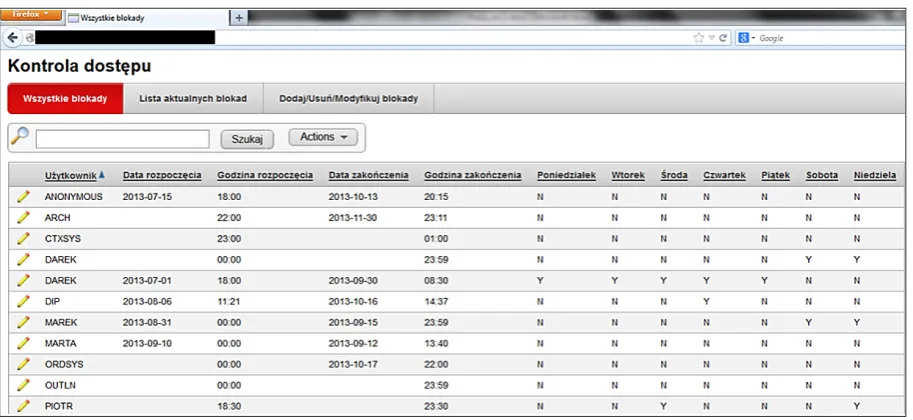913x420 pixels.
Task: Click end time 14:37 in DIP row
Action: 436,302
